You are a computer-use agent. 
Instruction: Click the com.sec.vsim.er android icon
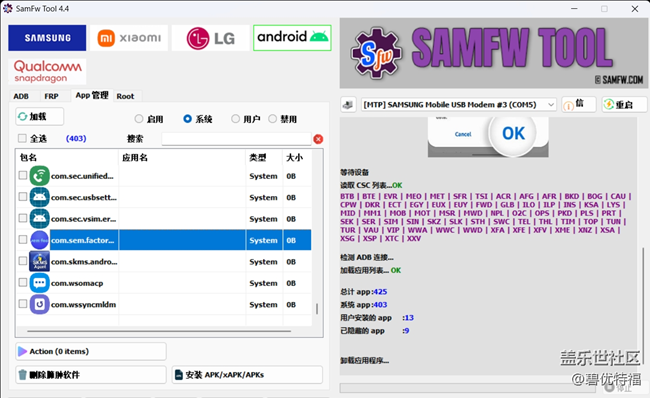pyautogui.click(x=39, y=219)
